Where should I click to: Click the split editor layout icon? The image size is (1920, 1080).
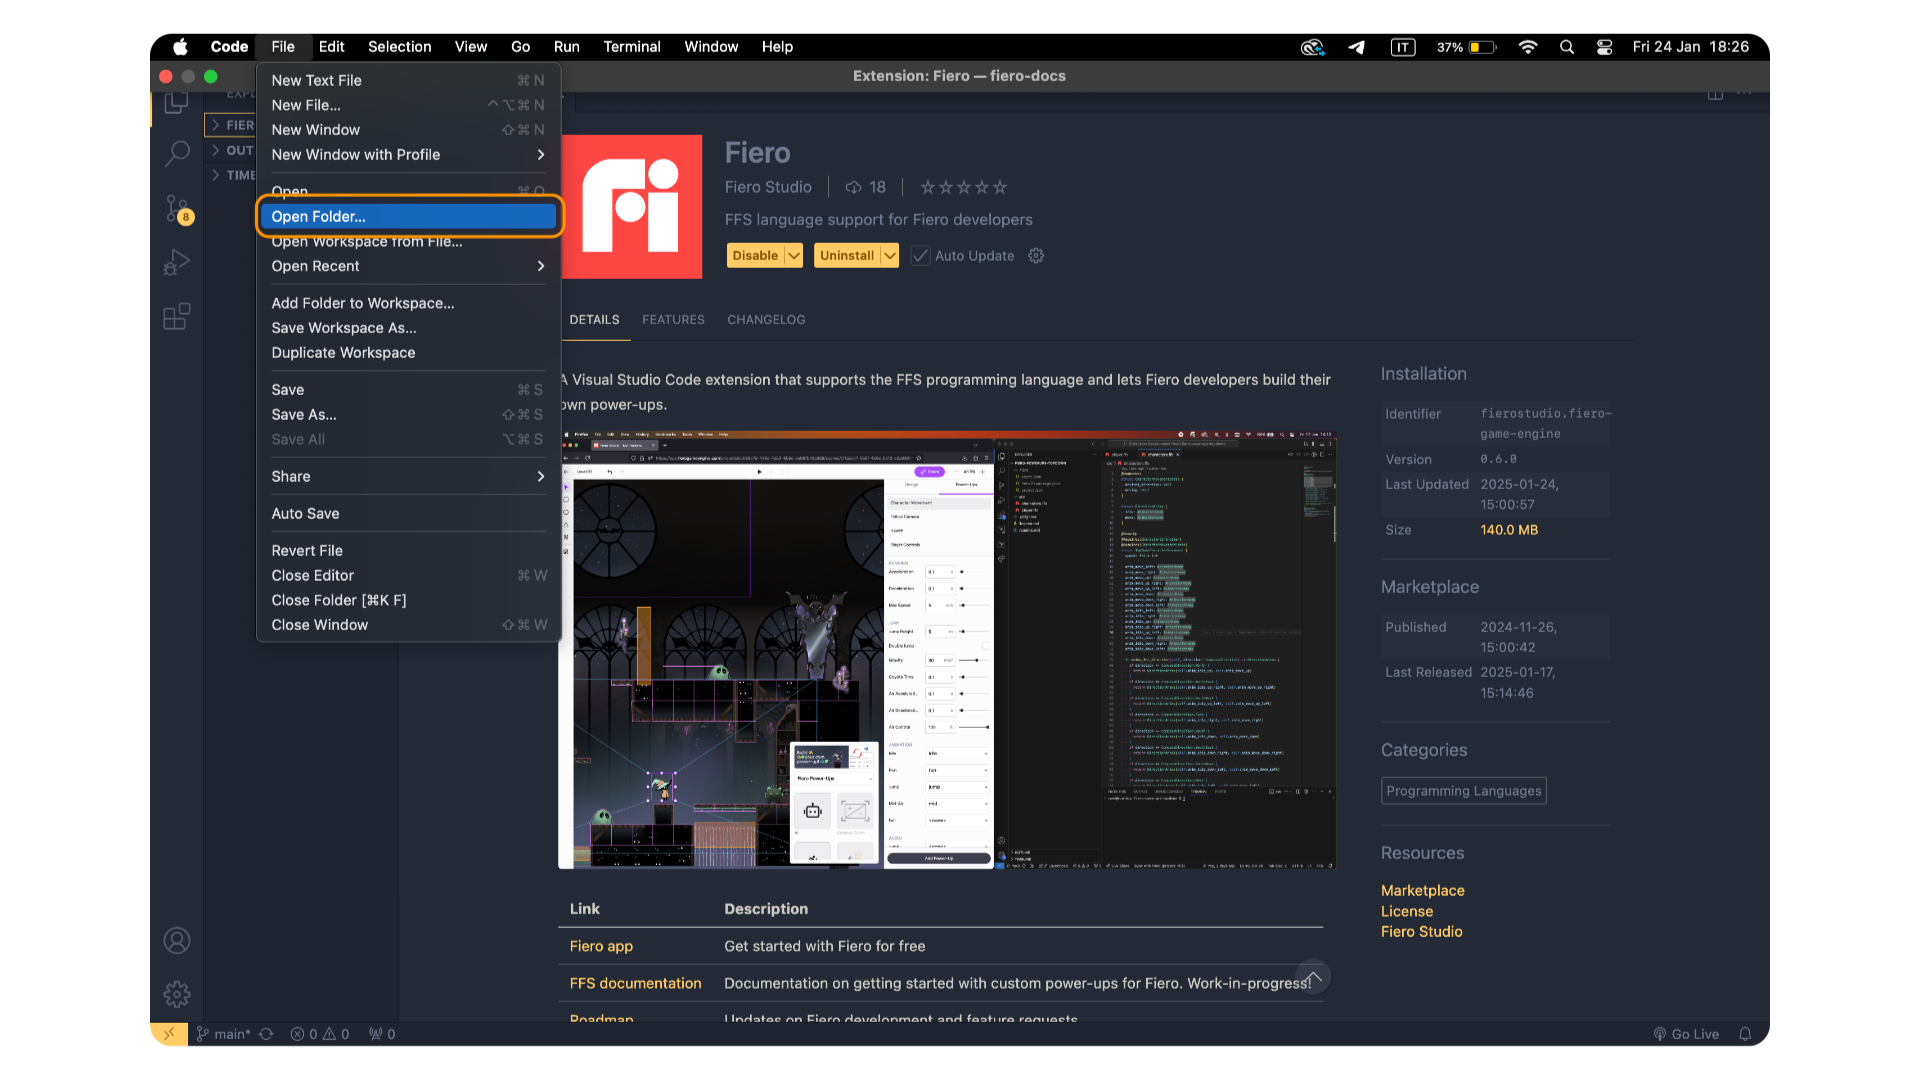tap(1715, 93)
